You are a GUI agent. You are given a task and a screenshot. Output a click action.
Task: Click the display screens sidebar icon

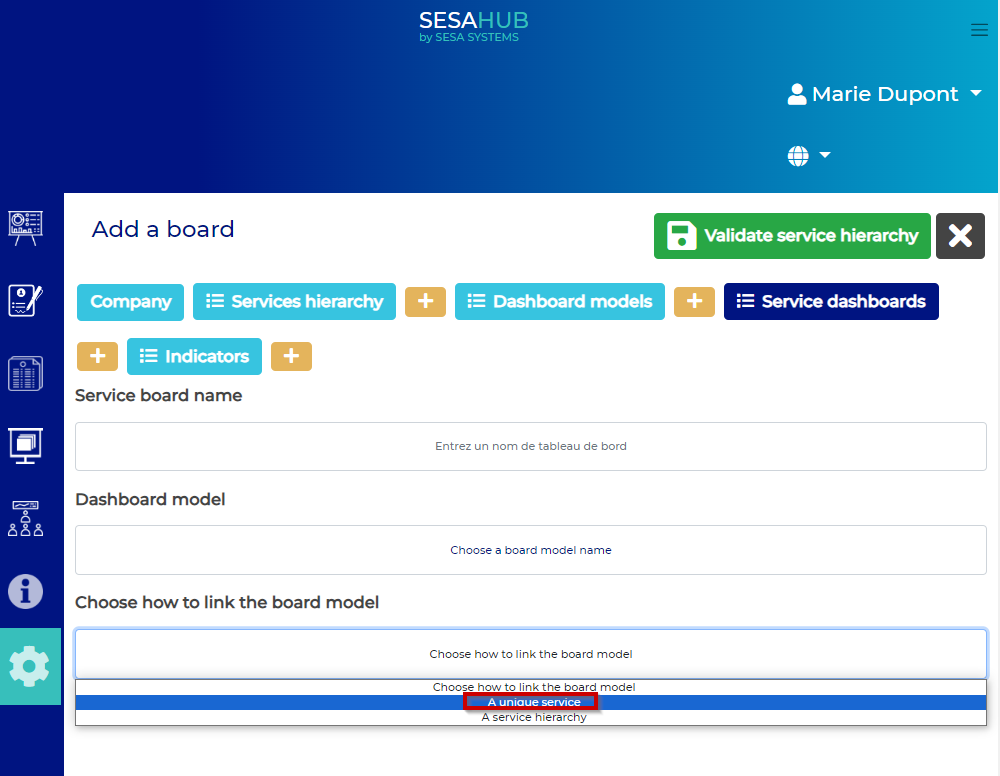tap(25, 445)
